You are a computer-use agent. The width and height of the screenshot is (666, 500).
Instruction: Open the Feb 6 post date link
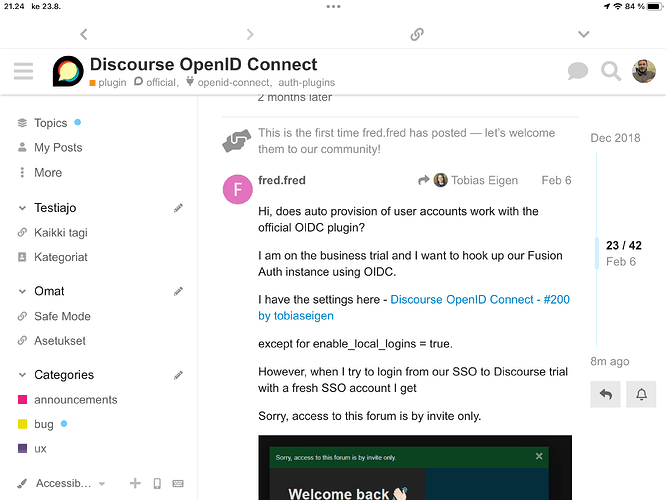pos(556,181)
